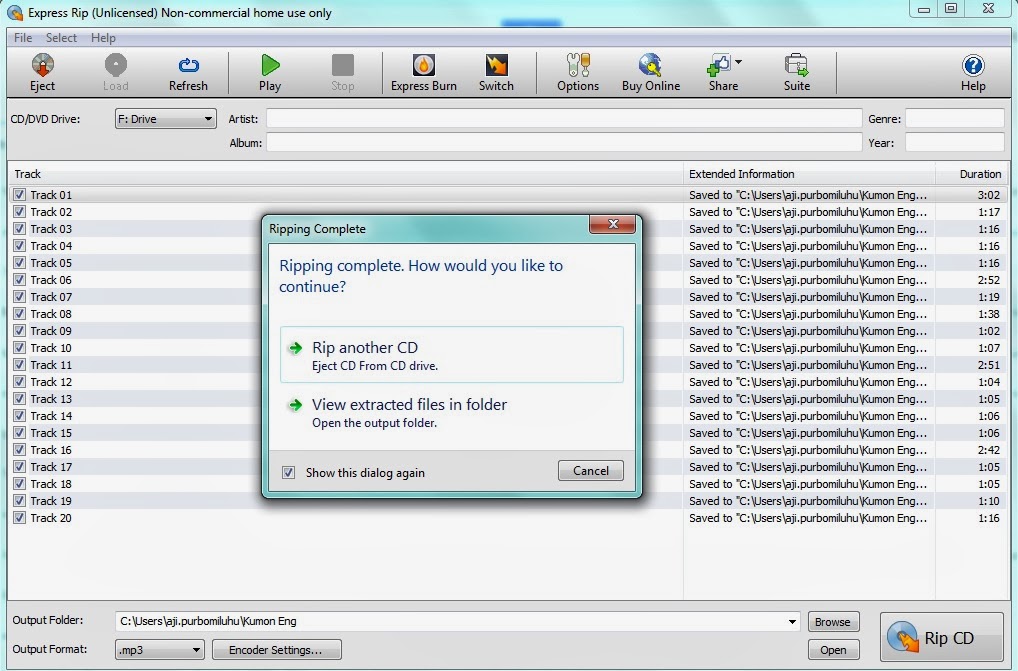Uncheck Track 05 checkbox

19,263
